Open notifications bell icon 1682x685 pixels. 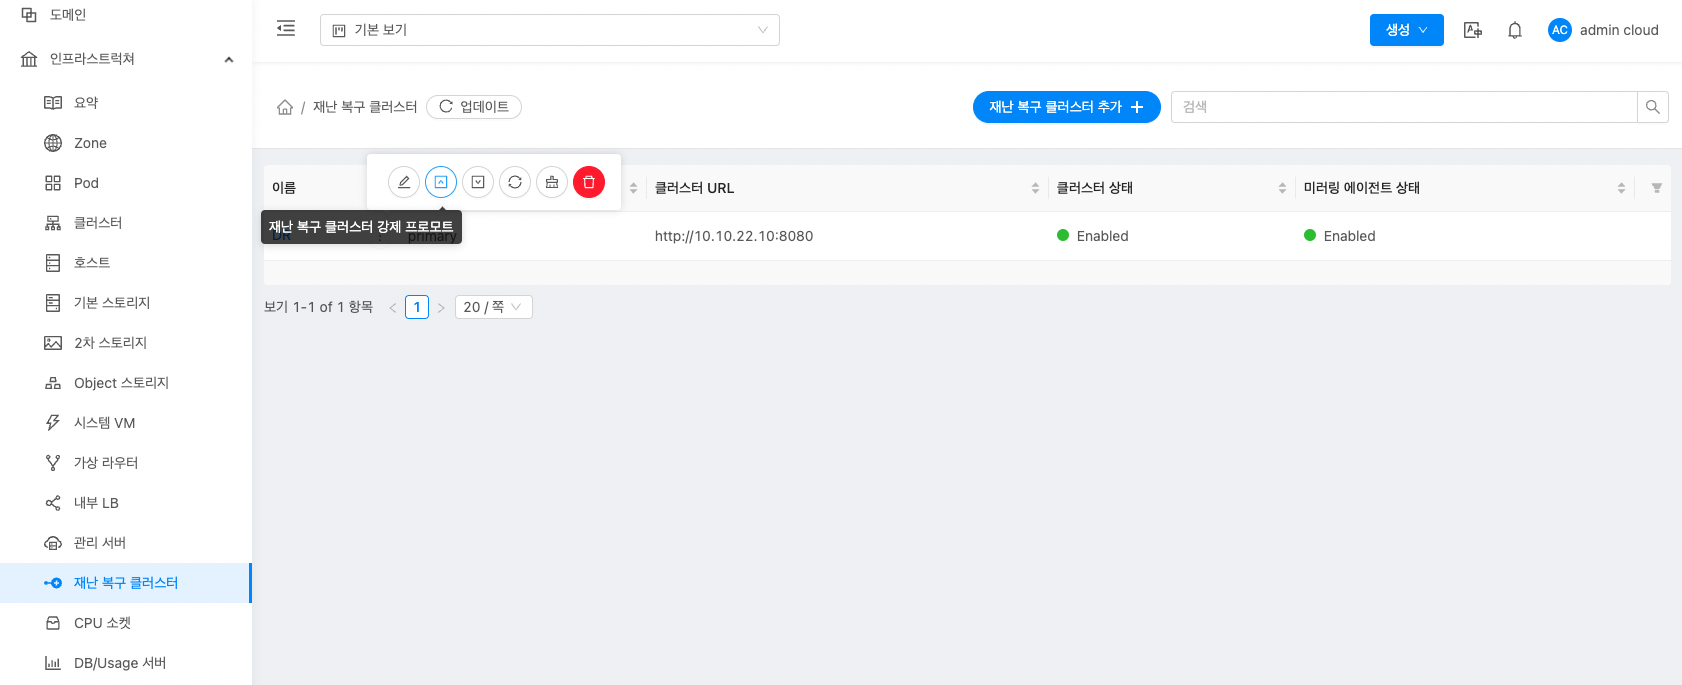click(x=1515, y=30)
